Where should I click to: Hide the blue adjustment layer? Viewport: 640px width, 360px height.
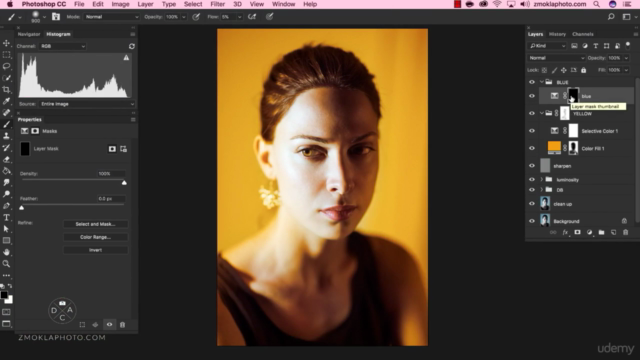coord(531,96)
